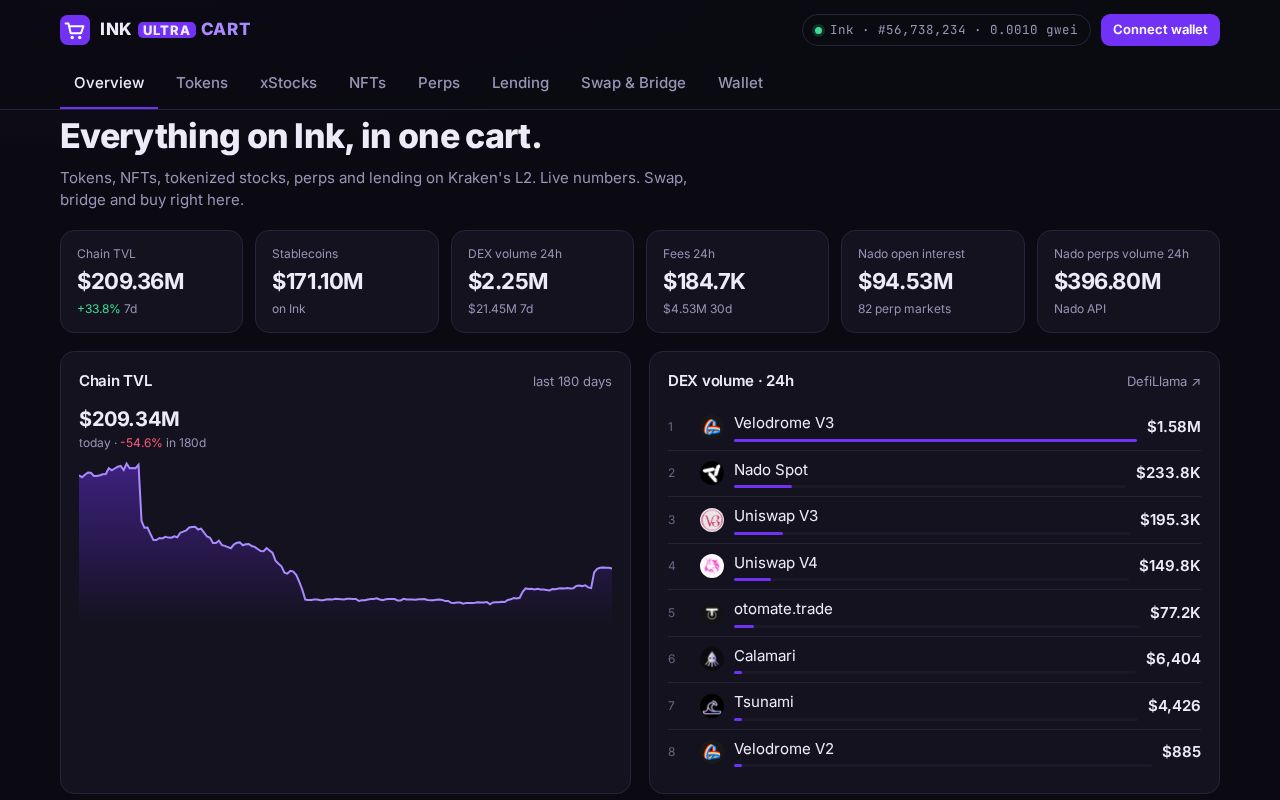Click the '$4.53M 30d' text
Viewport: 1280px width, 800px height.
pyautogui.click(x=697, y=309)
